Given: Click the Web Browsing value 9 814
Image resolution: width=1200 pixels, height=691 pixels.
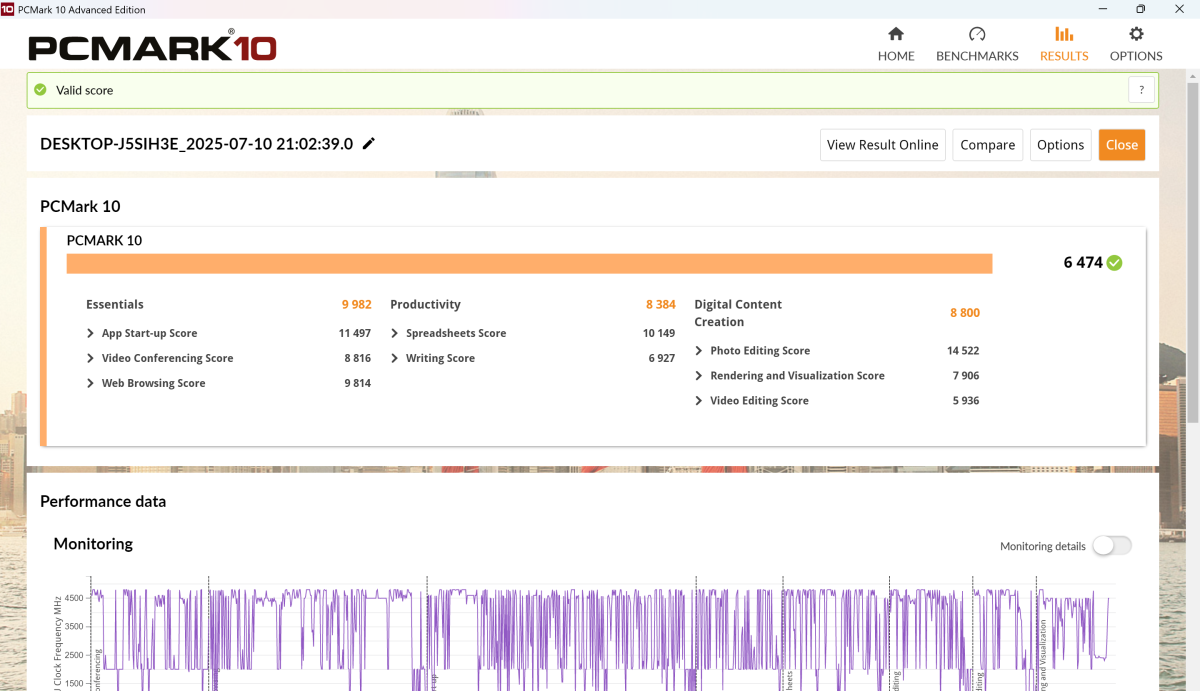Looking at the screenshot, I should click(357, 383).
